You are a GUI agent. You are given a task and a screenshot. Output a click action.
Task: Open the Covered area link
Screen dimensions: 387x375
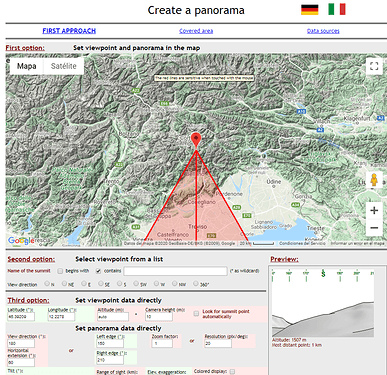pyautogui.click(x=196, y=31)
